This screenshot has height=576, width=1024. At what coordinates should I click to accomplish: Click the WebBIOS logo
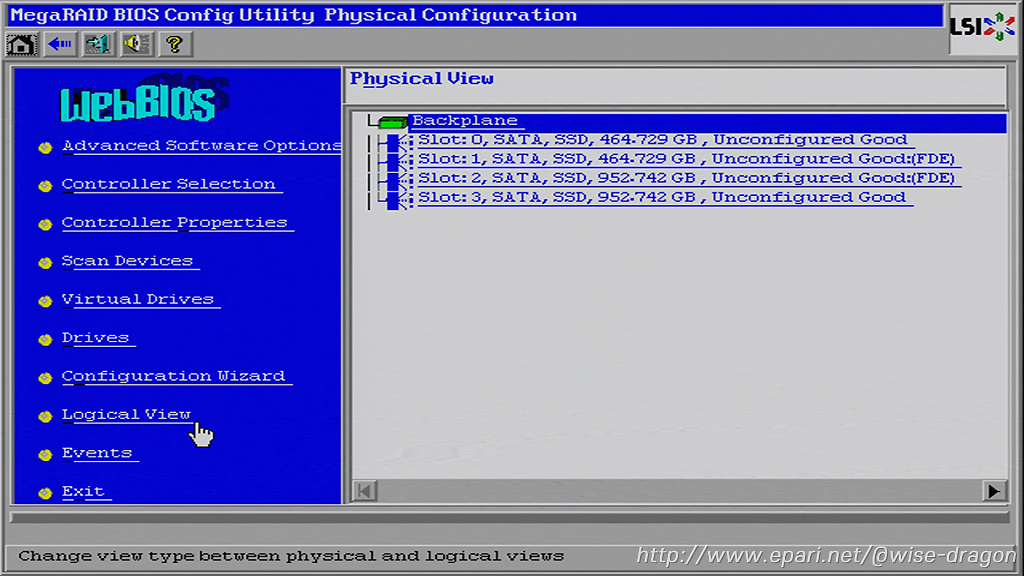pyautogui.click(x=144, y=99)
